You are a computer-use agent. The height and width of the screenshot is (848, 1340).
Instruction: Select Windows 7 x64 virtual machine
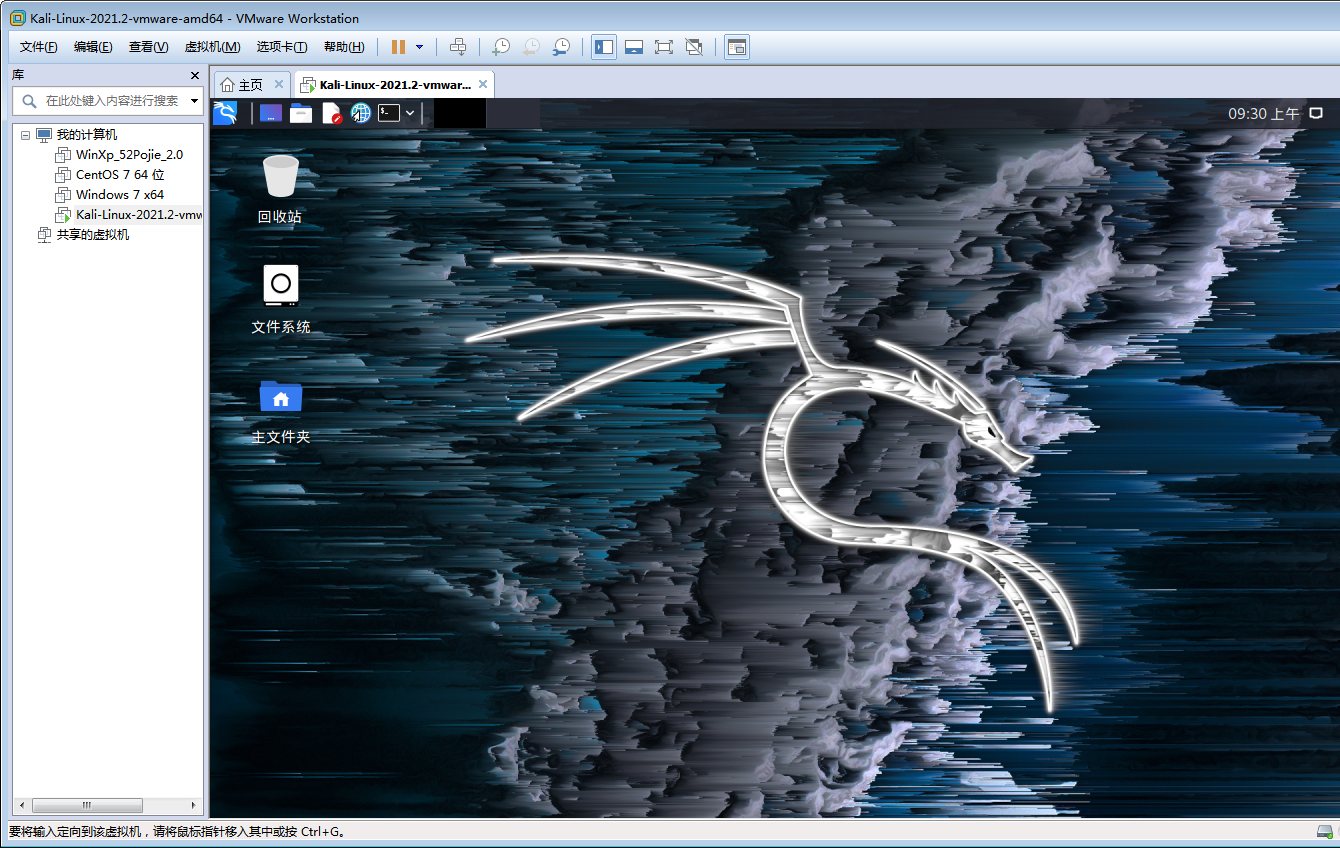120,195
